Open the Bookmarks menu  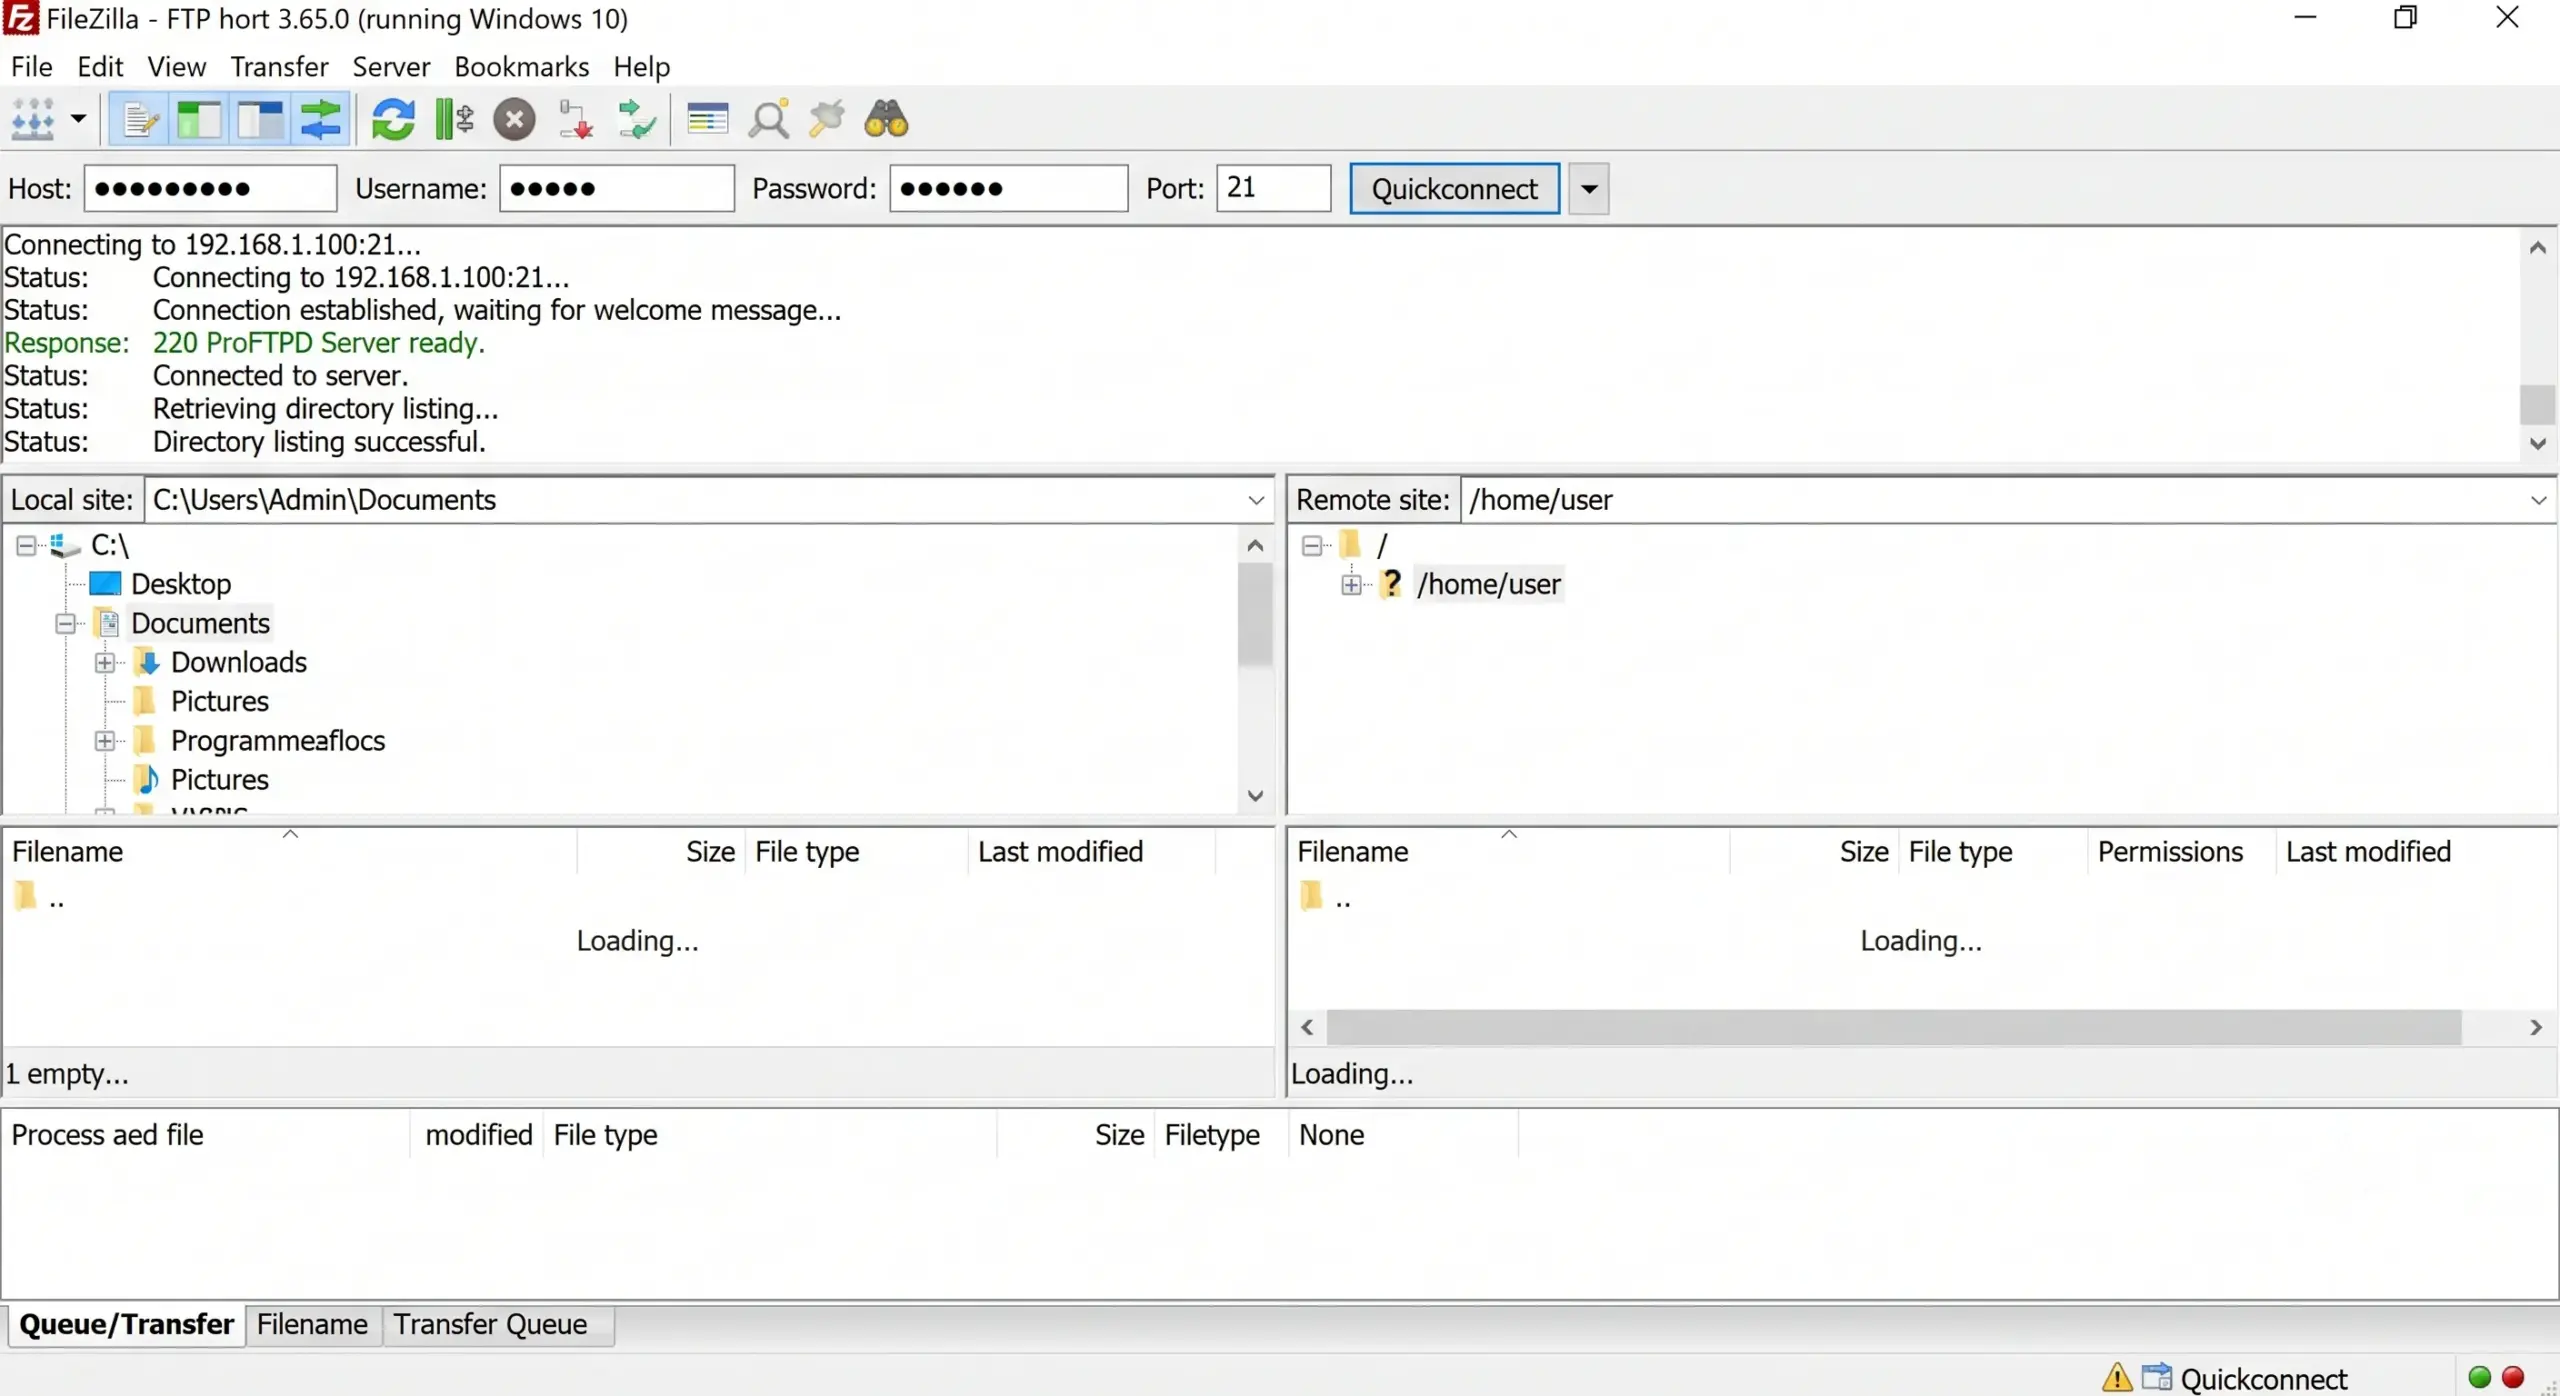coord(522,67)
